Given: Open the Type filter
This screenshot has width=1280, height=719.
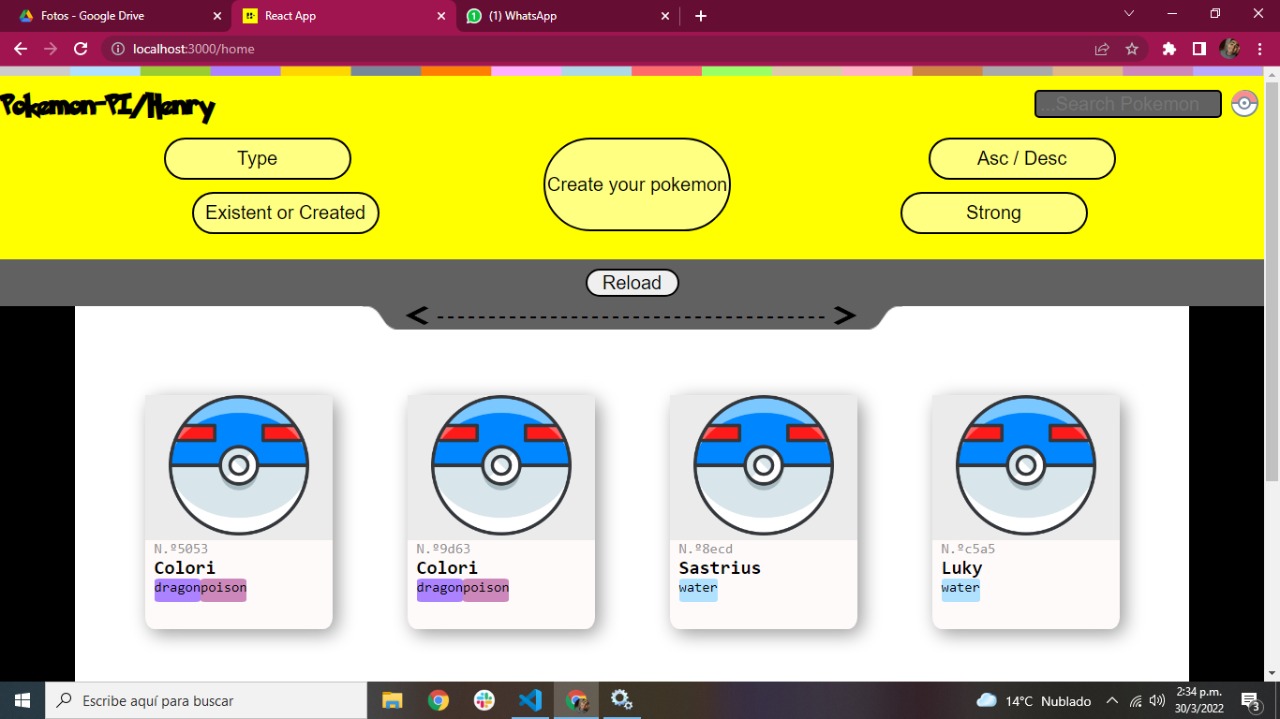Looking at the screenshot, I should (x=257, y=159).
